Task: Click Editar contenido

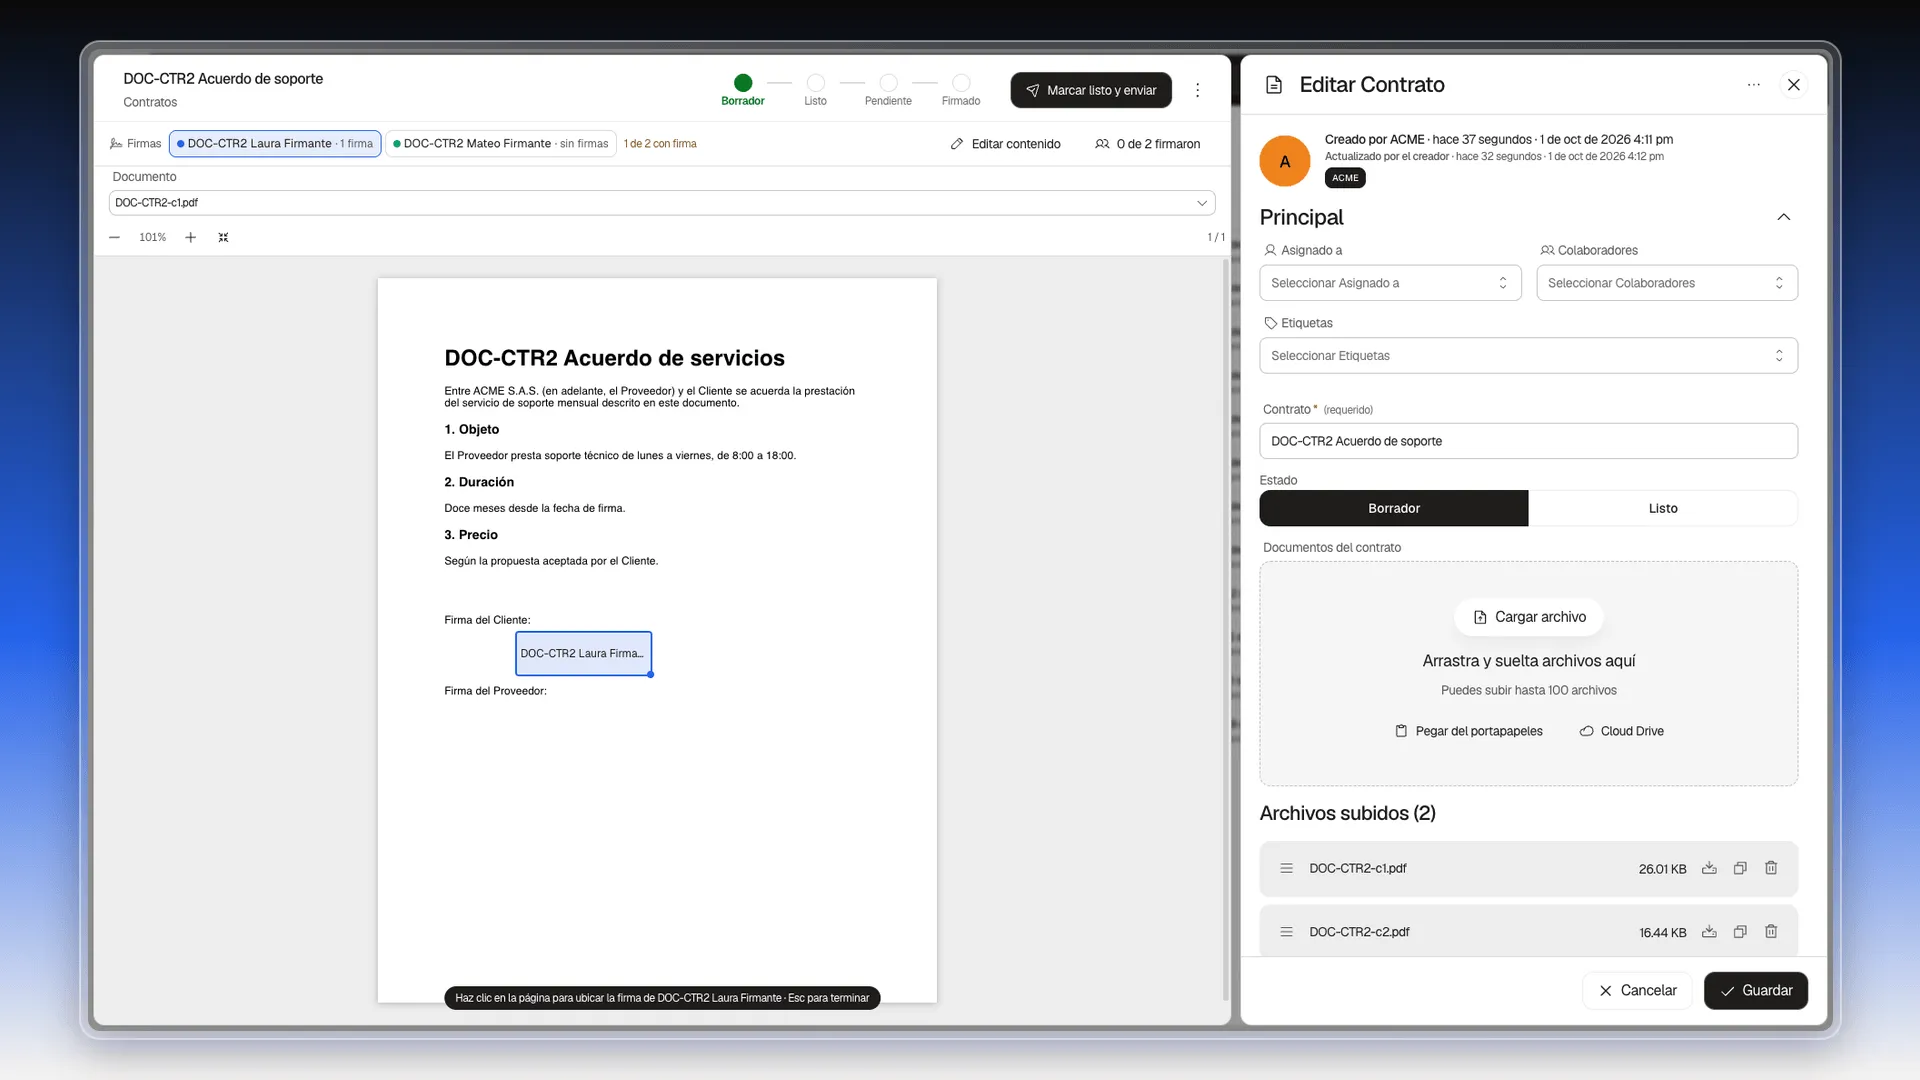Action: click(x=1005, y=144)
